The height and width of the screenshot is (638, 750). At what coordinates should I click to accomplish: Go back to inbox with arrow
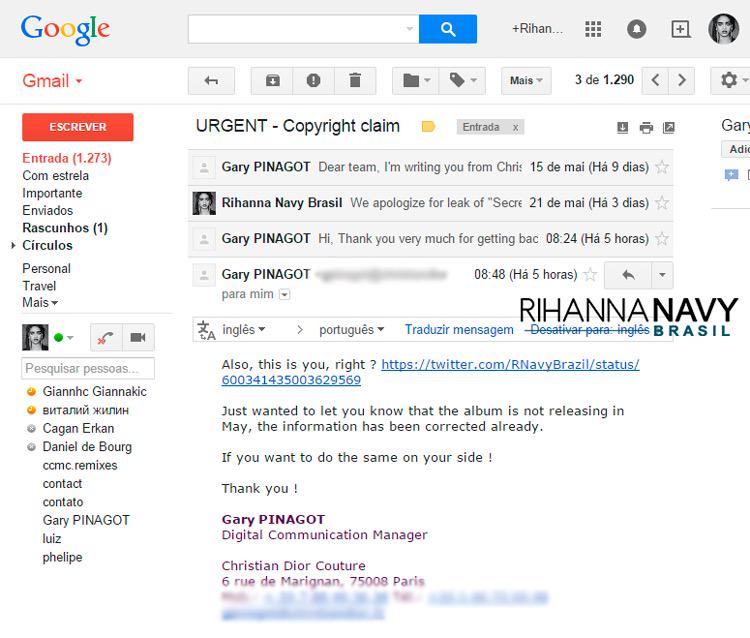coord(211,80)
